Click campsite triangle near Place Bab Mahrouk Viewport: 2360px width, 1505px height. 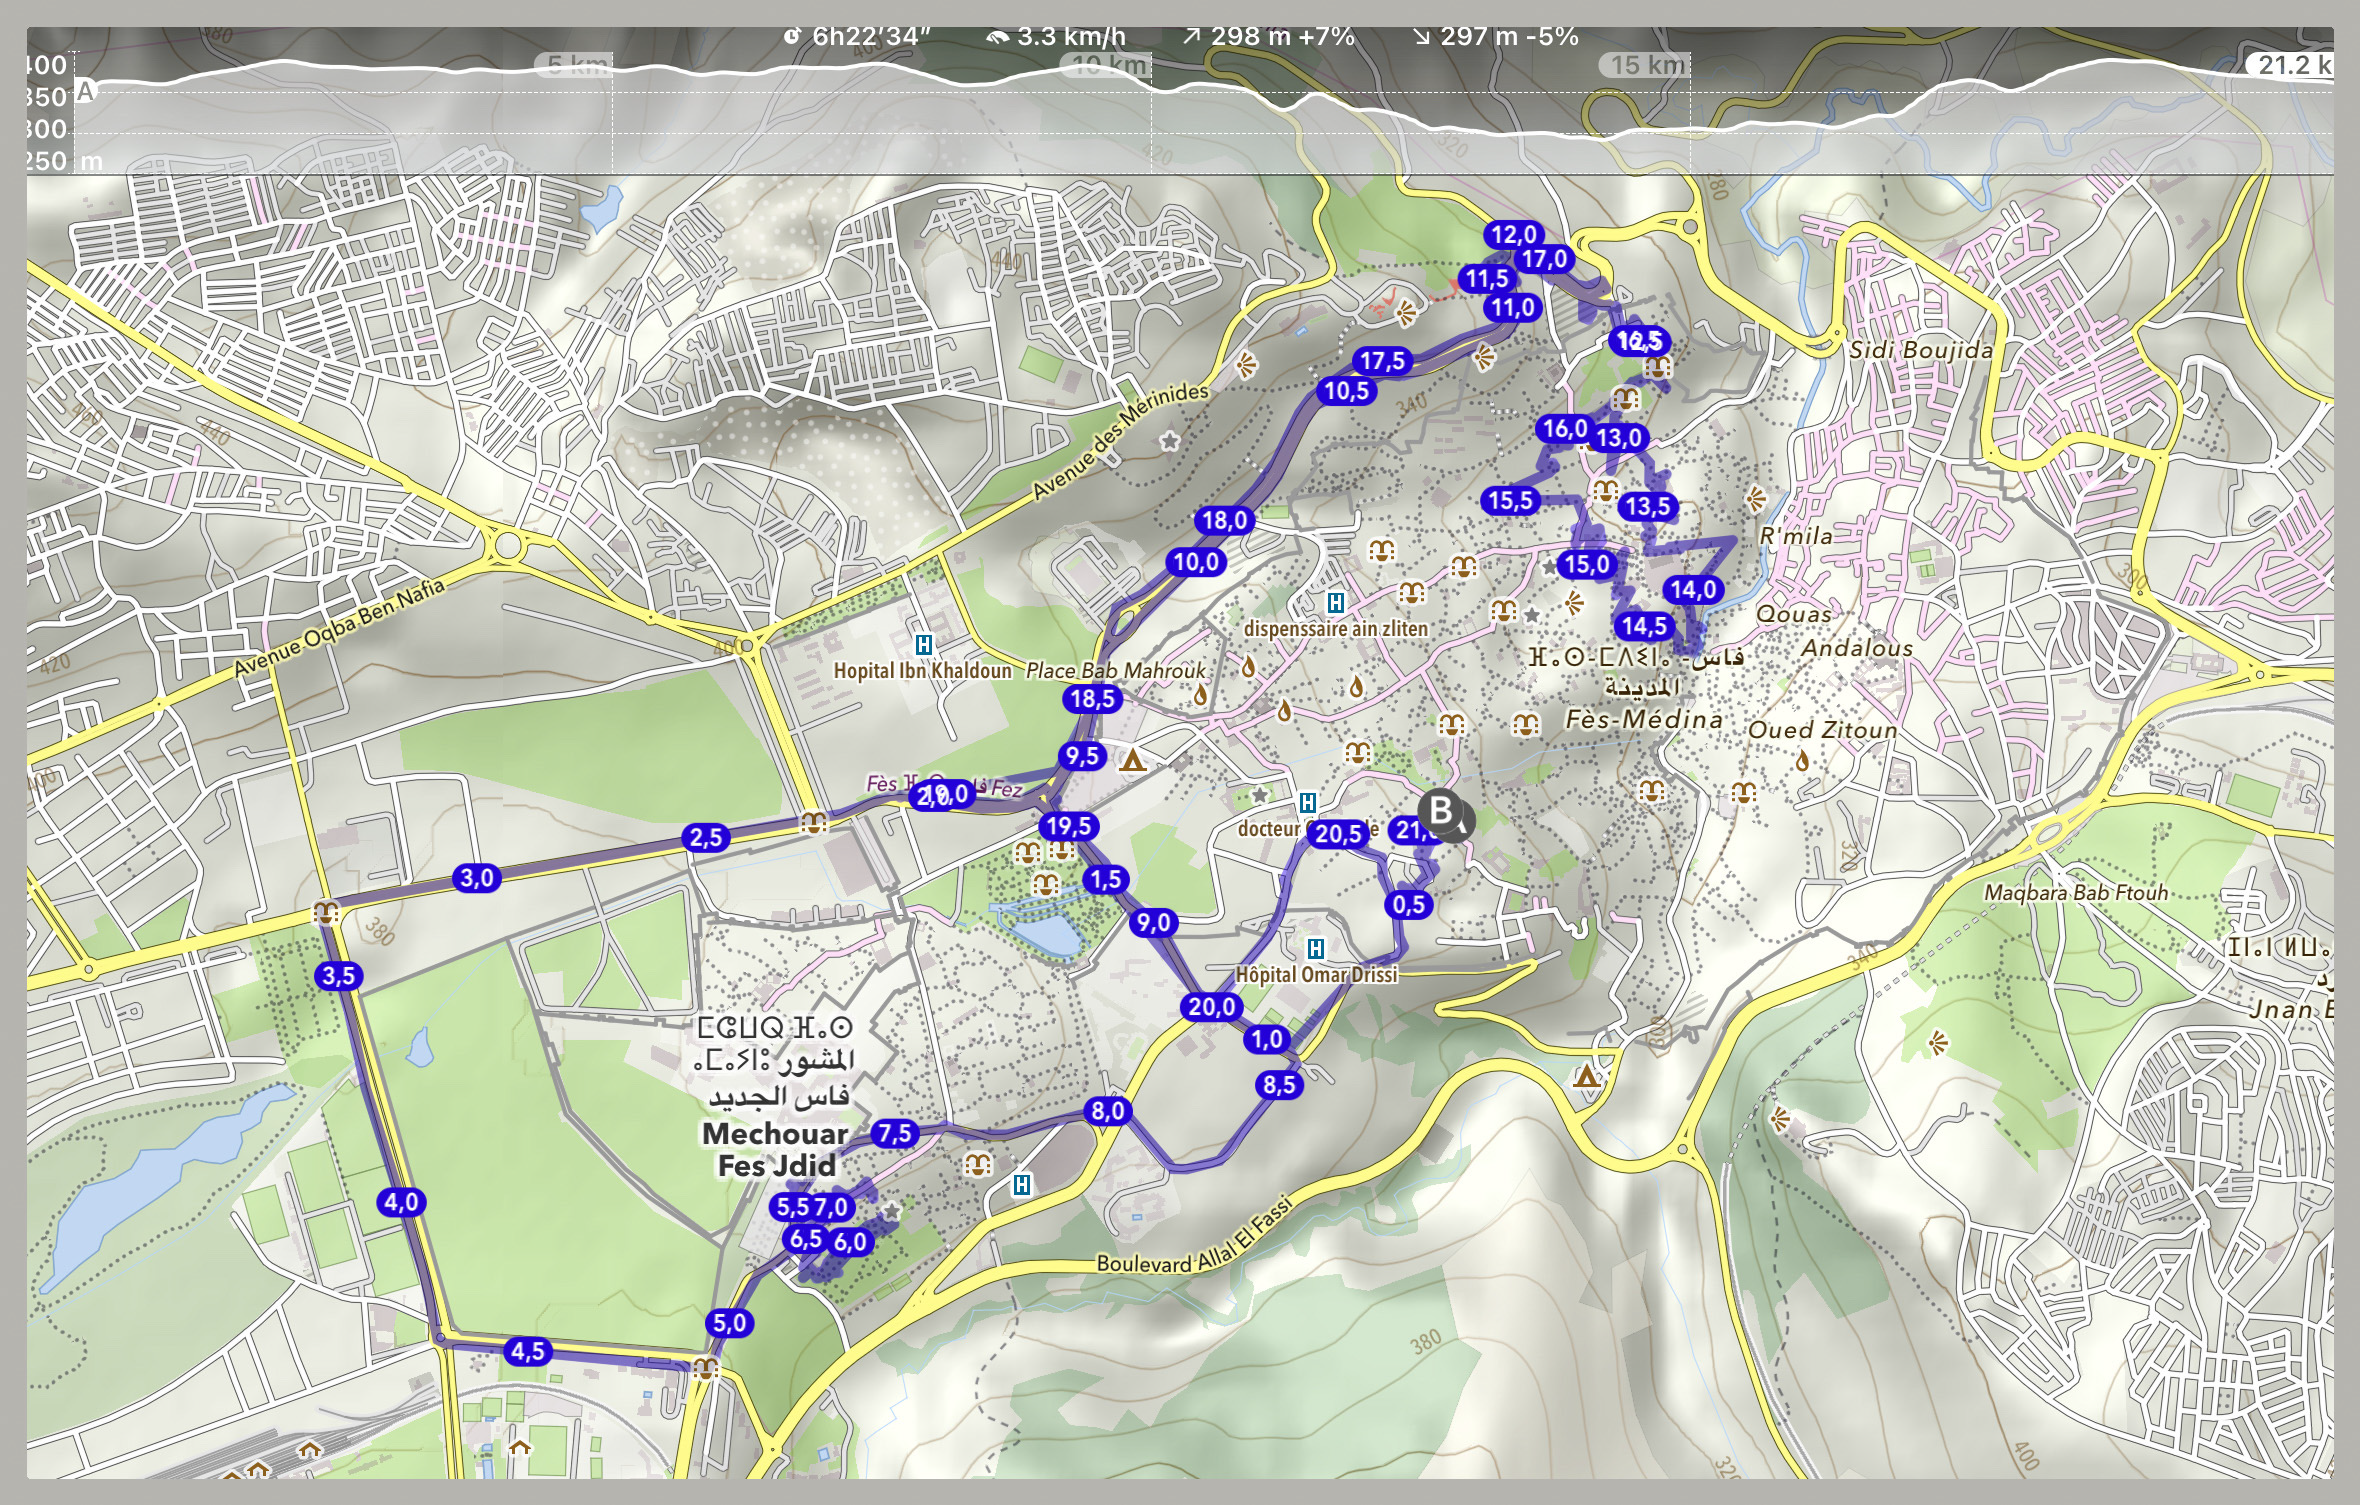click(1132, 762)
